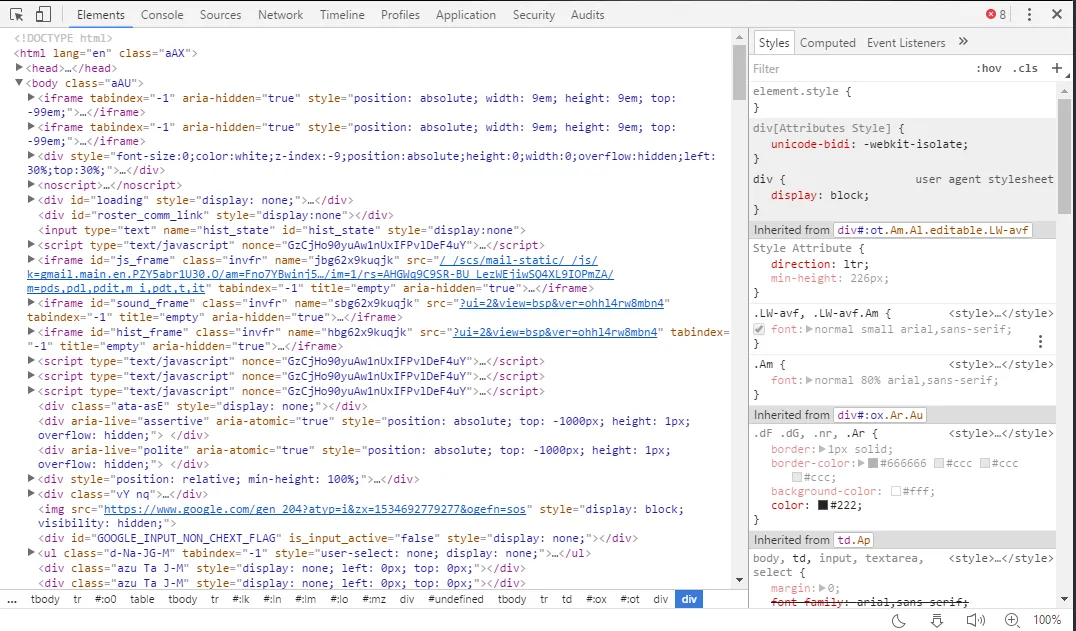Click the red error count indicator
This screenshot has width=1076, height=631.
click(x=996, y=14)
